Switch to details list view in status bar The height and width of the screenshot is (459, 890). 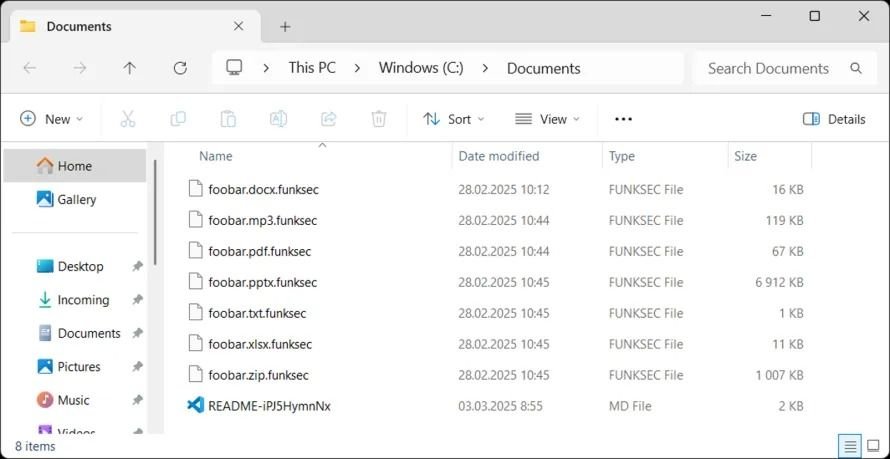pos(850,445)
